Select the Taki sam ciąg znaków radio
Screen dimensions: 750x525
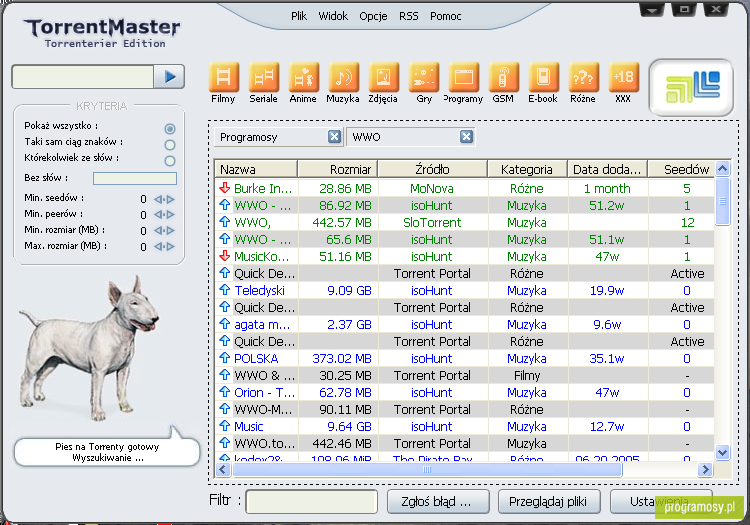click(x=170, y=145)
